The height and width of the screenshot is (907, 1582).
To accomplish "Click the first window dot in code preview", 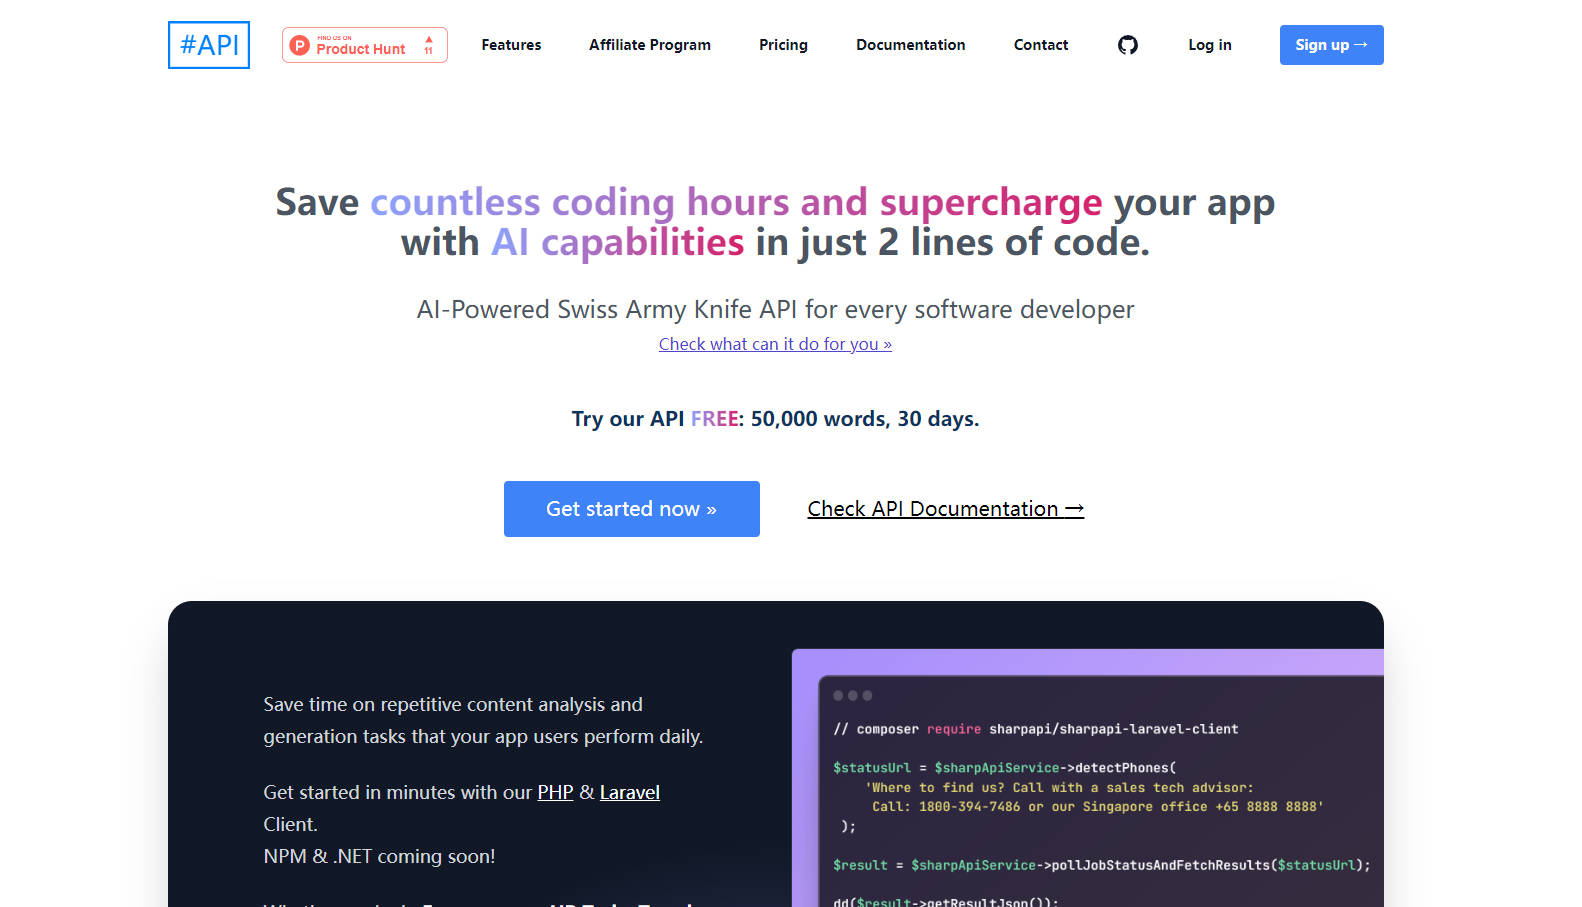I will point(838,695).
